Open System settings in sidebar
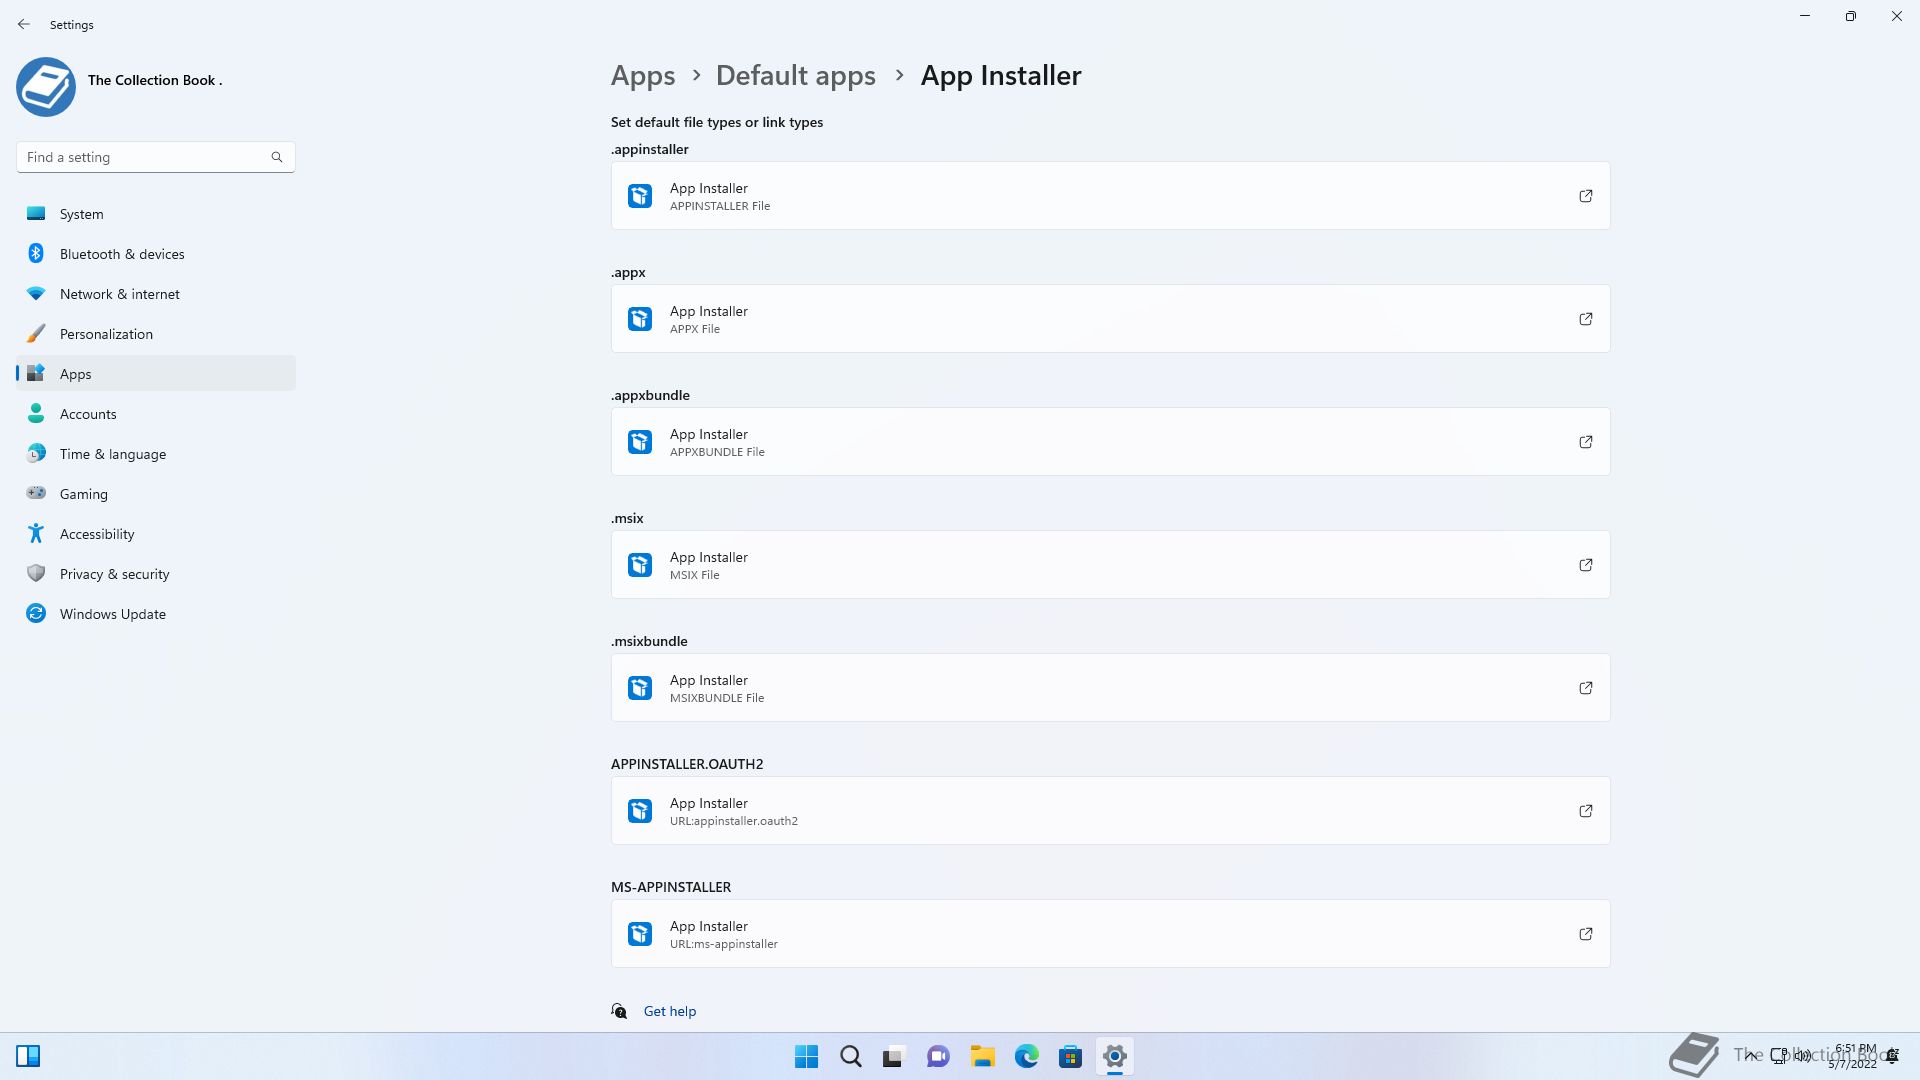The height and width of the screenshot is (1080, 1920). [x=156, y=214]
